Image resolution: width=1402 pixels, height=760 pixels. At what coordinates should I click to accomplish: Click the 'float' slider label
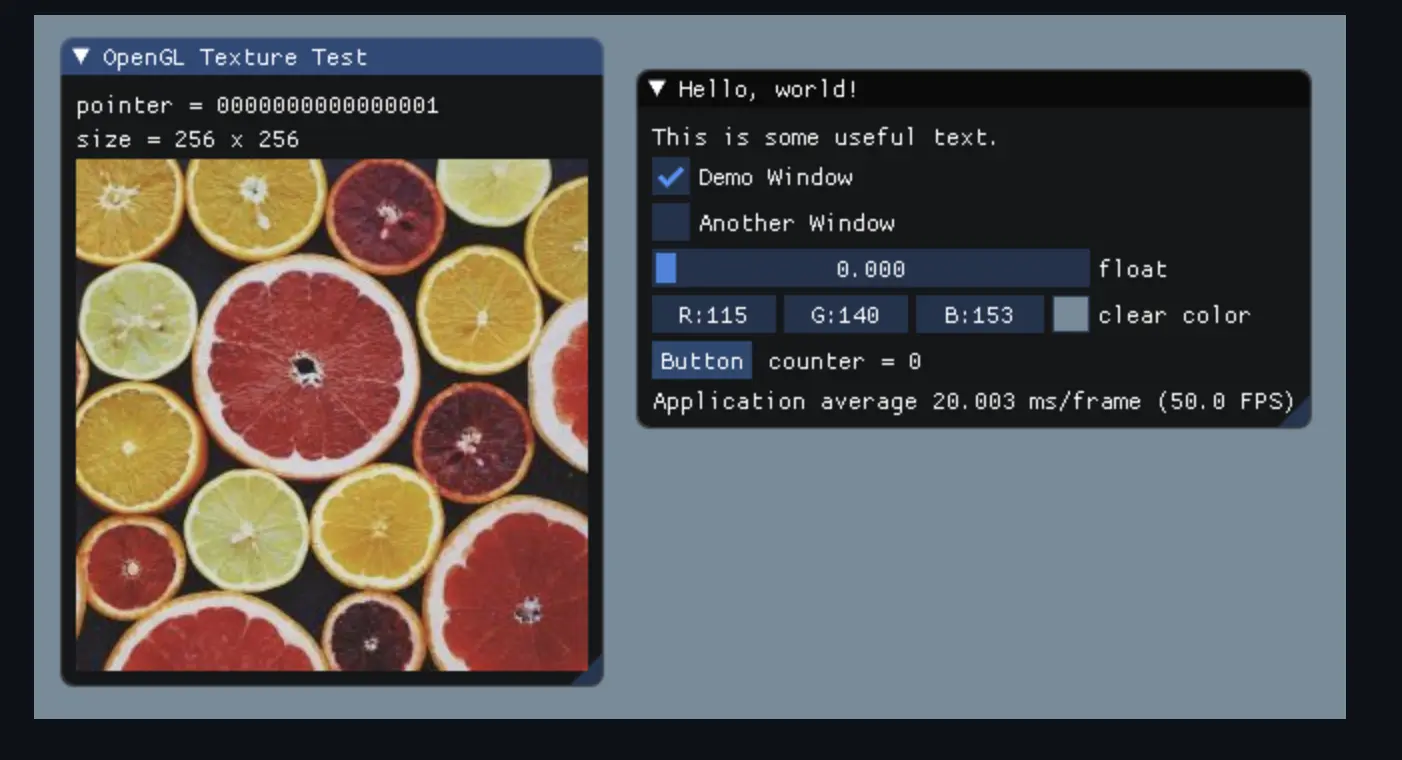click(x=1133, y=269)
